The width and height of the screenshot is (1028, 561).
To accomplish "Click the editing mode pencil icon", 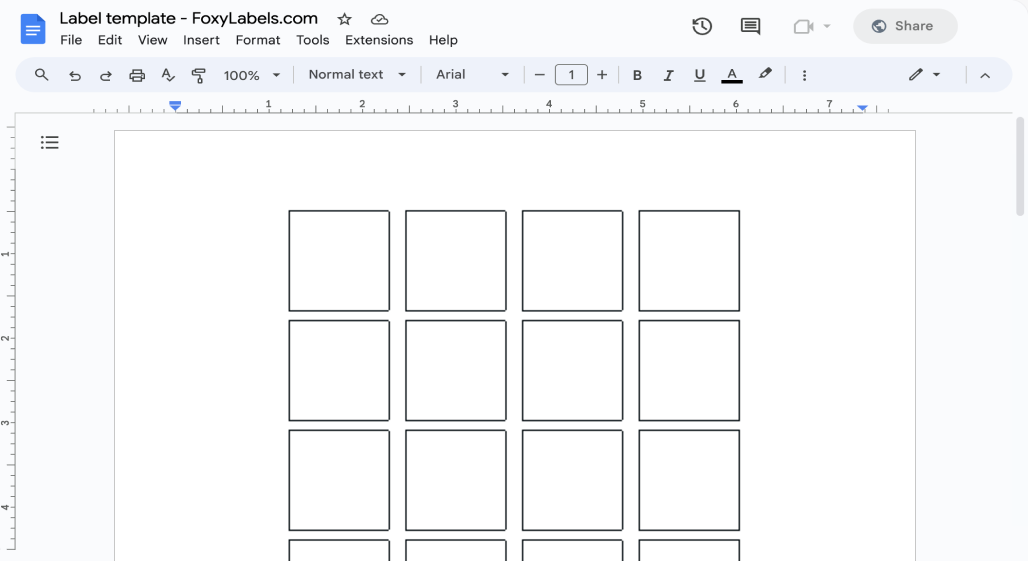I will [916, 75].
